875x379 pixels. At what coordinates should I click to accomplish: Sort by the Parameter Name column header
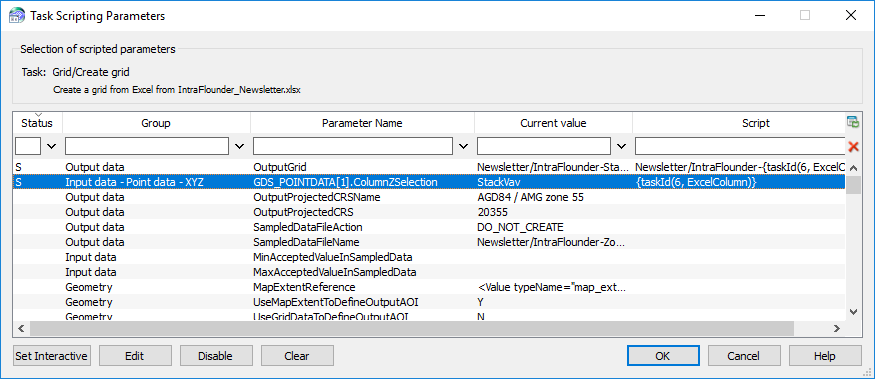(x=362, y=123)
